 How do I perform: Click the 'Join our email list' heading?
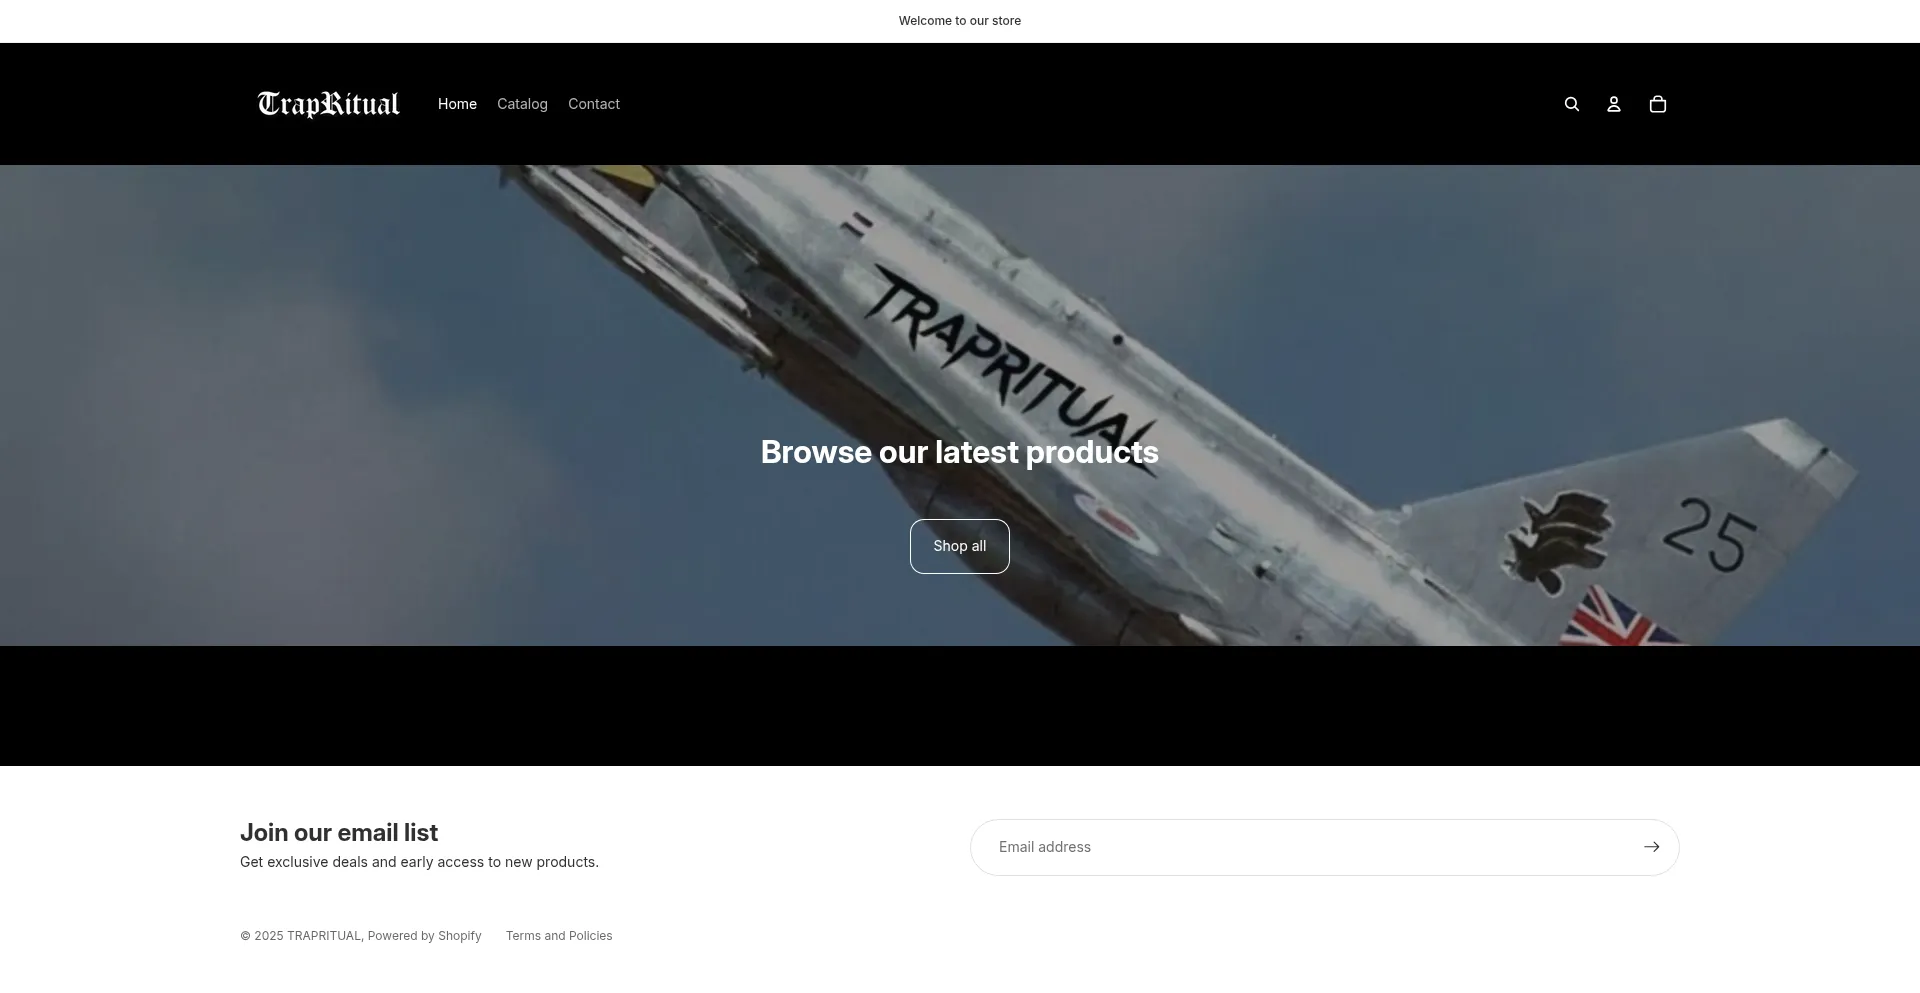339,832
